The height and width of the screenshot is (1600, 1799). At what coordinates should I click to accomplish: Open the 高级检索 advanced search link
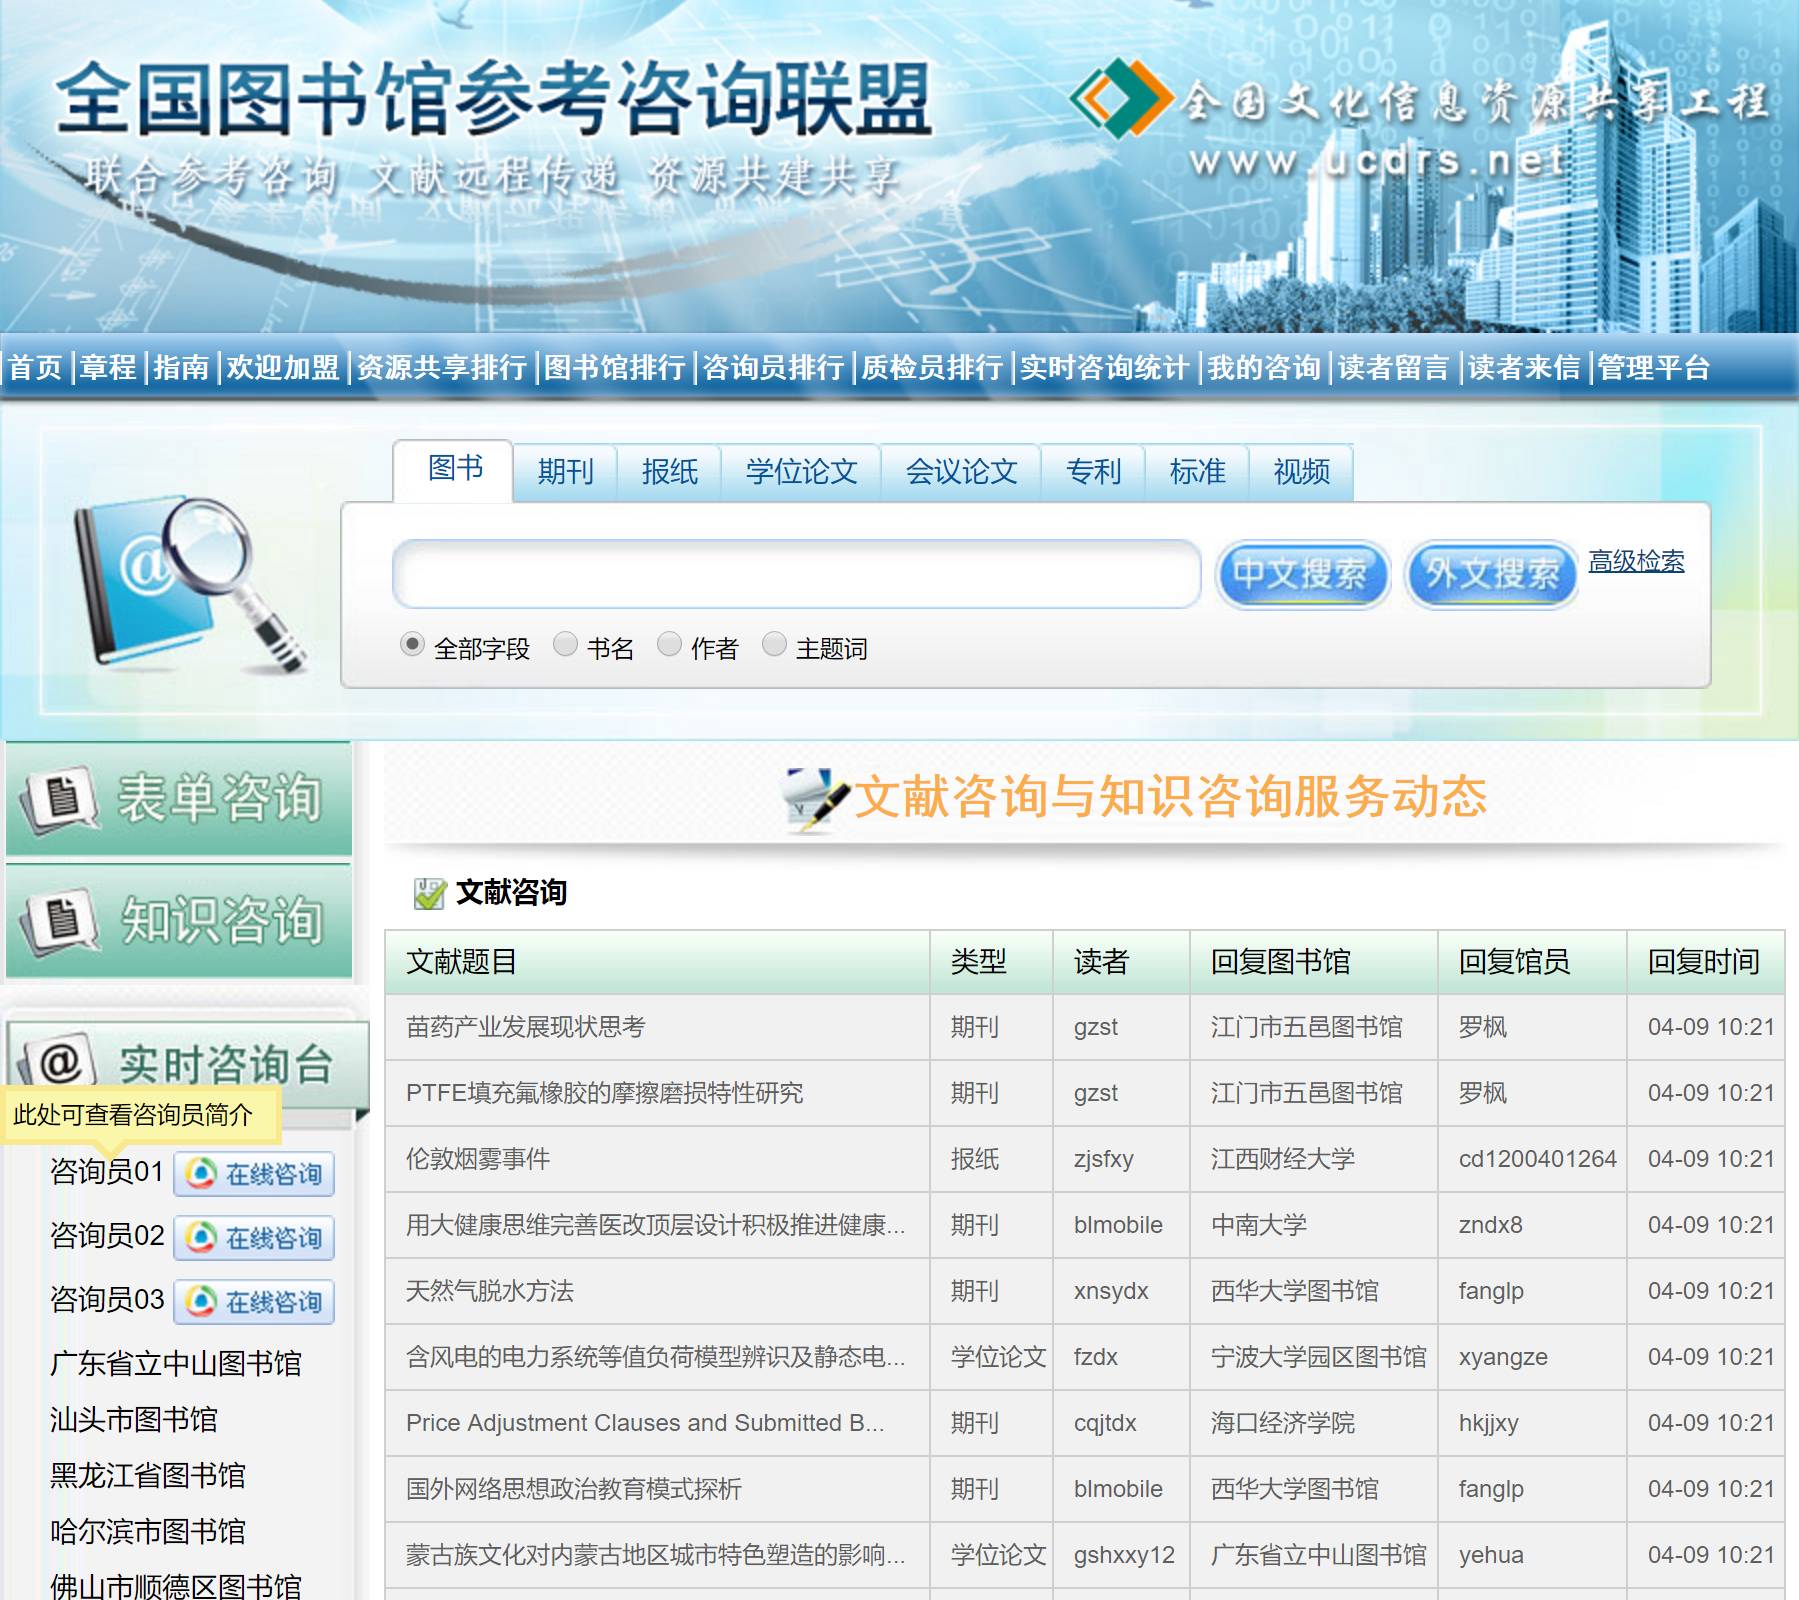(1636, 561)
